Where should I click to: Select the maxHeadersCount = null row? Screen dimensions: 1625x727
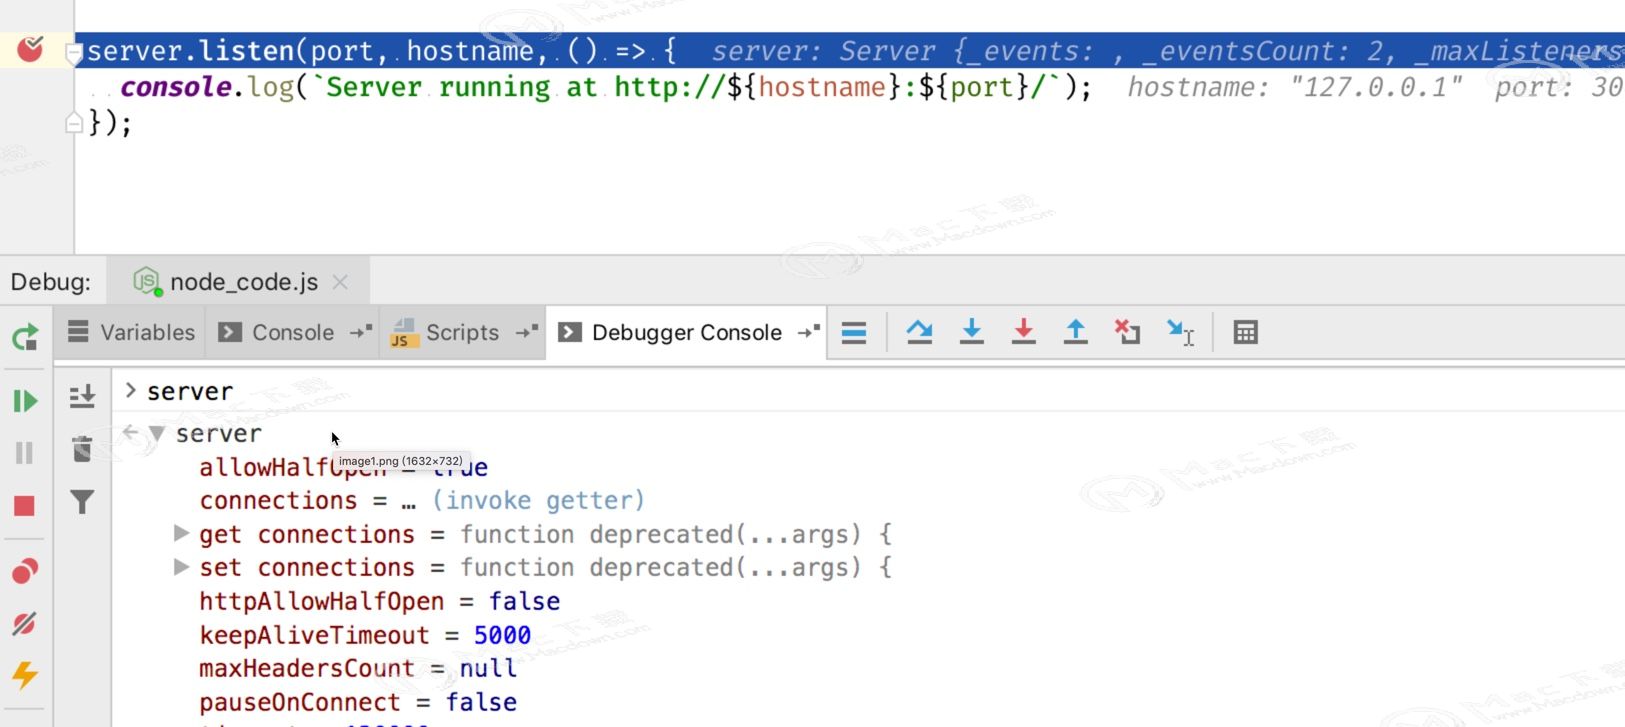point(358,668)
